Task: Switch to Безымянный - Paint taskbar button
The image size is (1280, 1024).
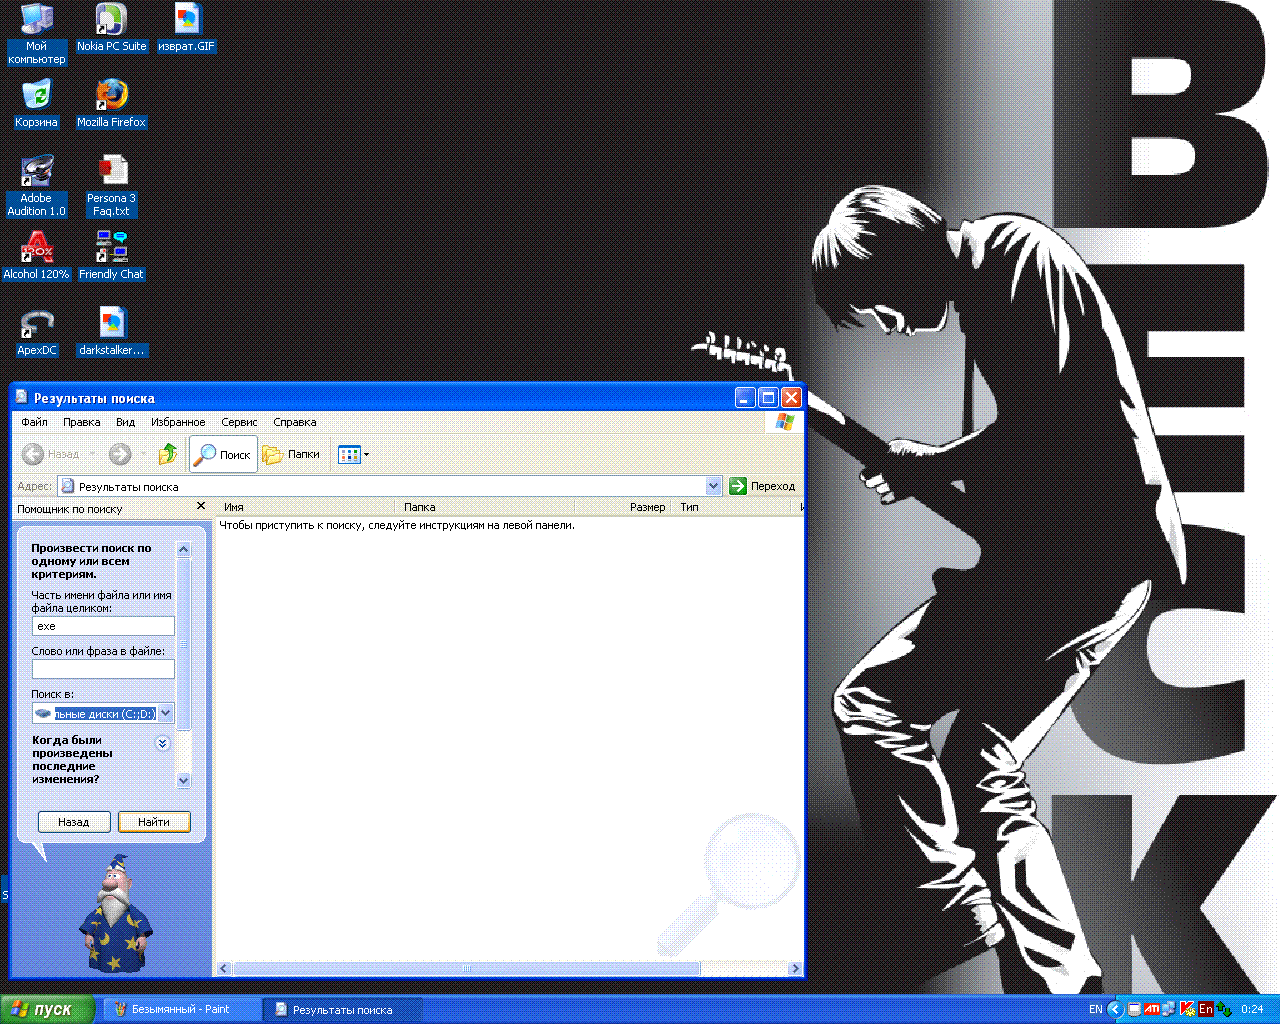Action: click(x=181, y=1010)
